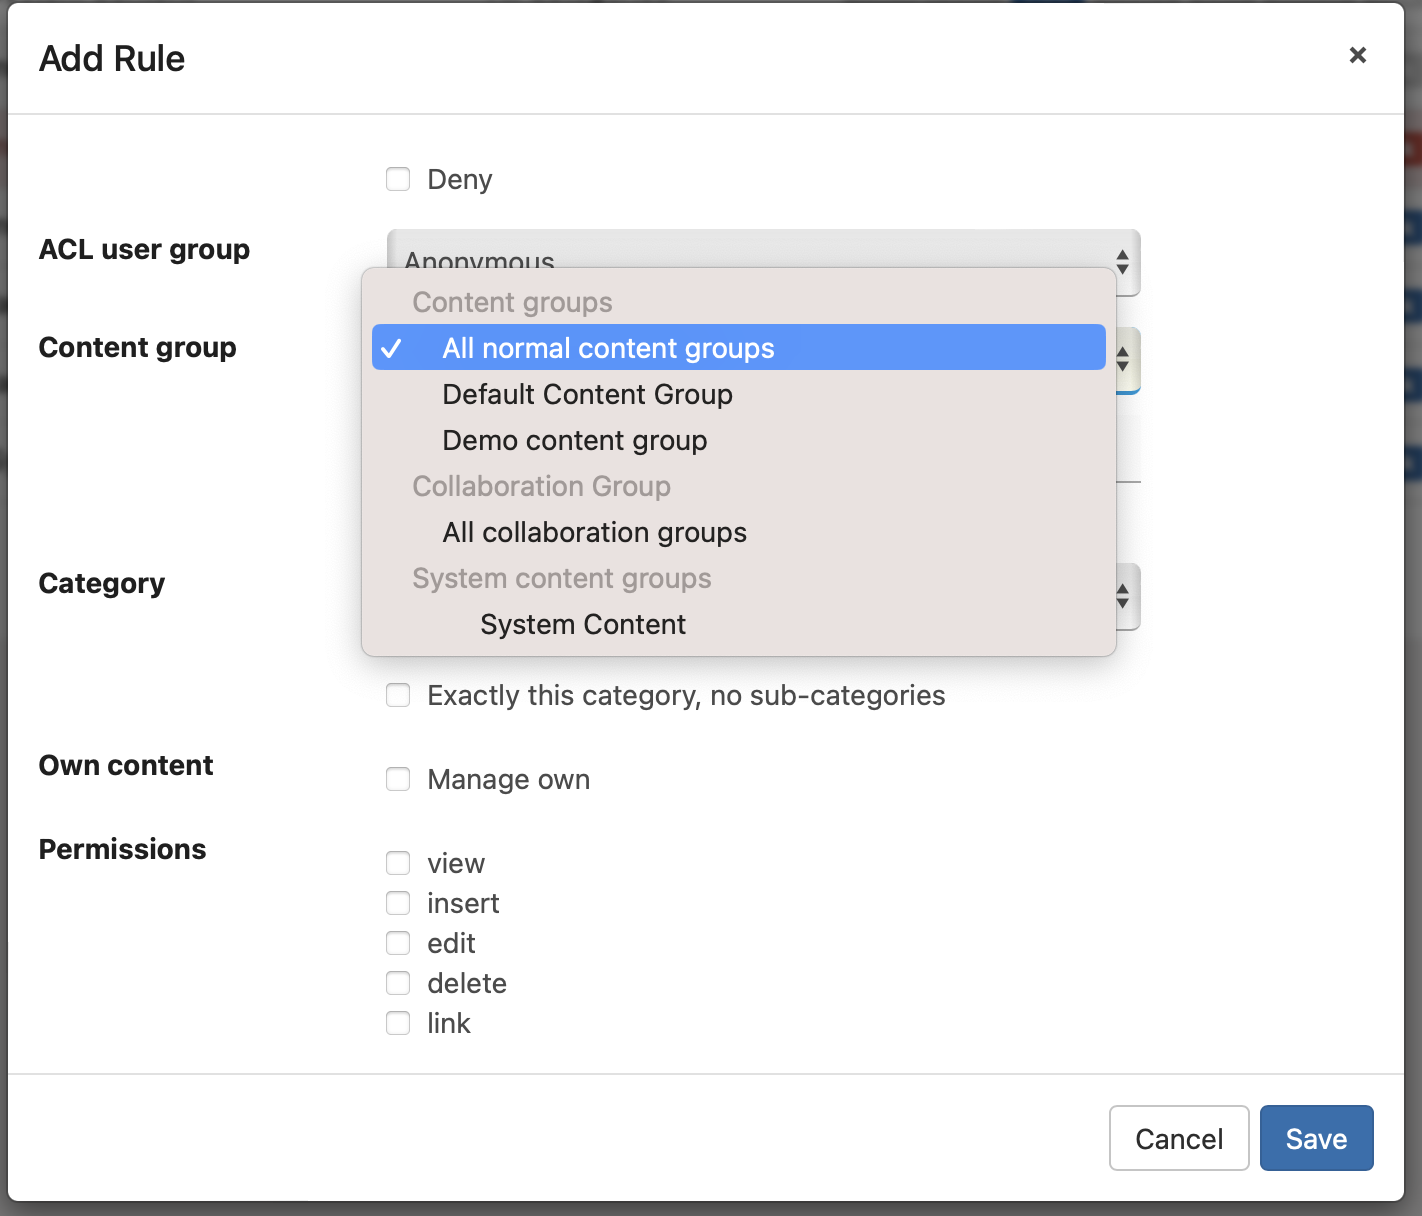Pick Demo content group option
The image size is (1422, 1216).
(574, 440)
